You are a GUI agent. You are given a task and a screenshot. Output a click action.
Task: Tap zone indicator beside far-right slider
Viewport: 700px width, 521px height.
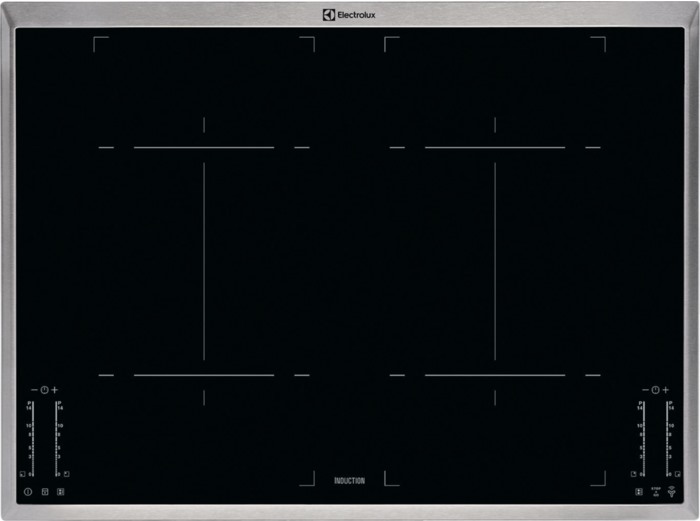click(x=677, y=473)
